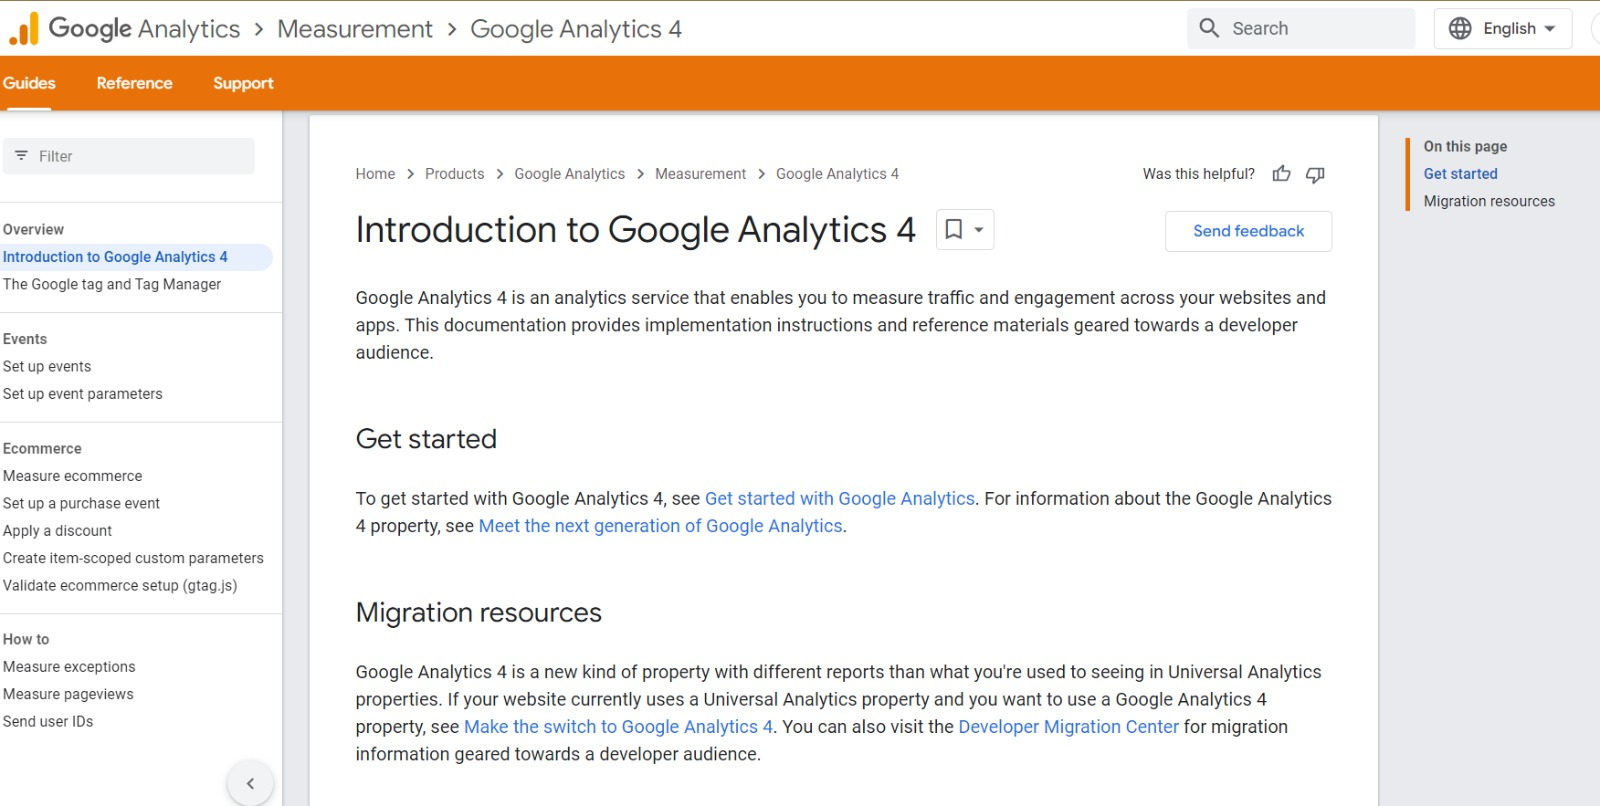Open the Measure exceptions page
1600x806 pixels.
[69, 667]
